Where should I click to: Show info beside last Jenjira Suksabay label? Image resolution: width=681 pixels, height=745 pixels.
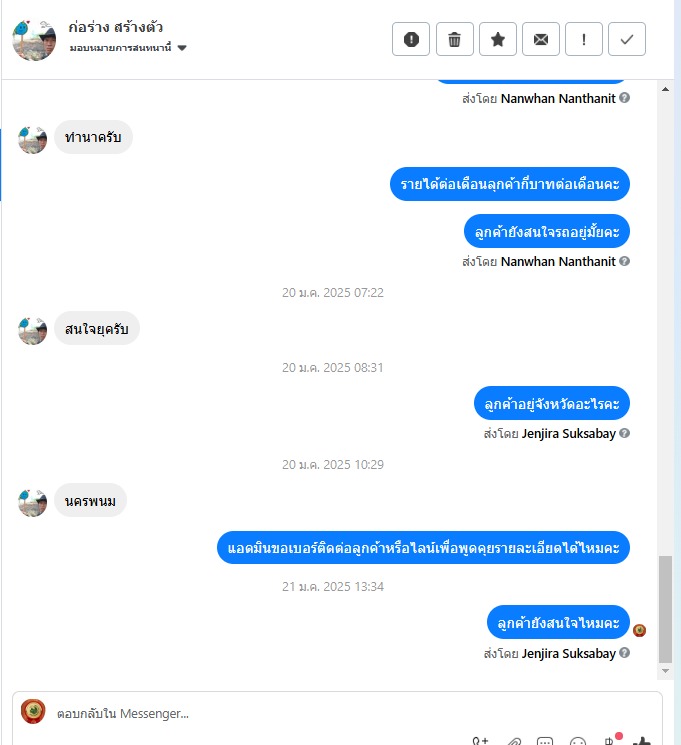[624, 653]
